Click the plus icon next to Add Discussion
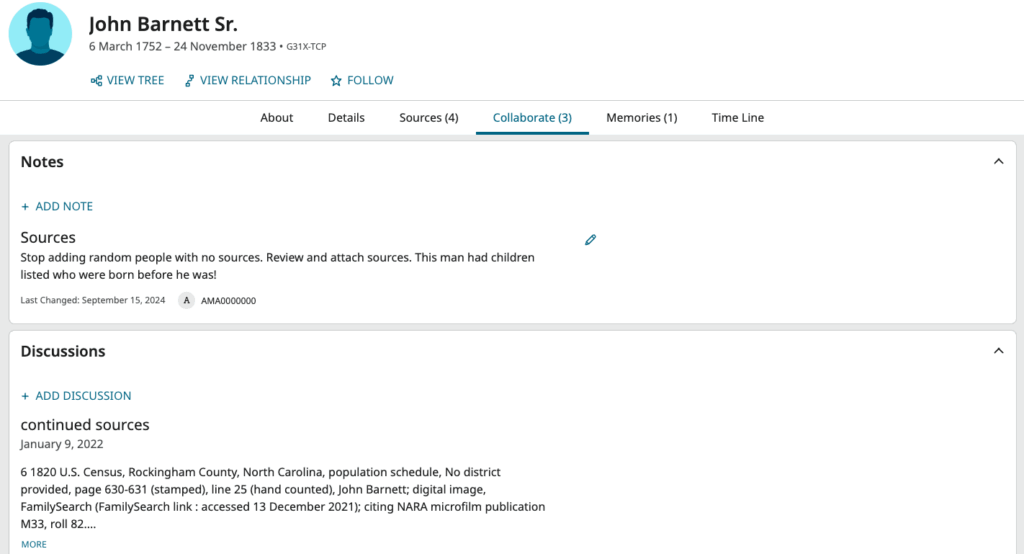This screenshot has height=554, width=1024. tap(25, 396)
